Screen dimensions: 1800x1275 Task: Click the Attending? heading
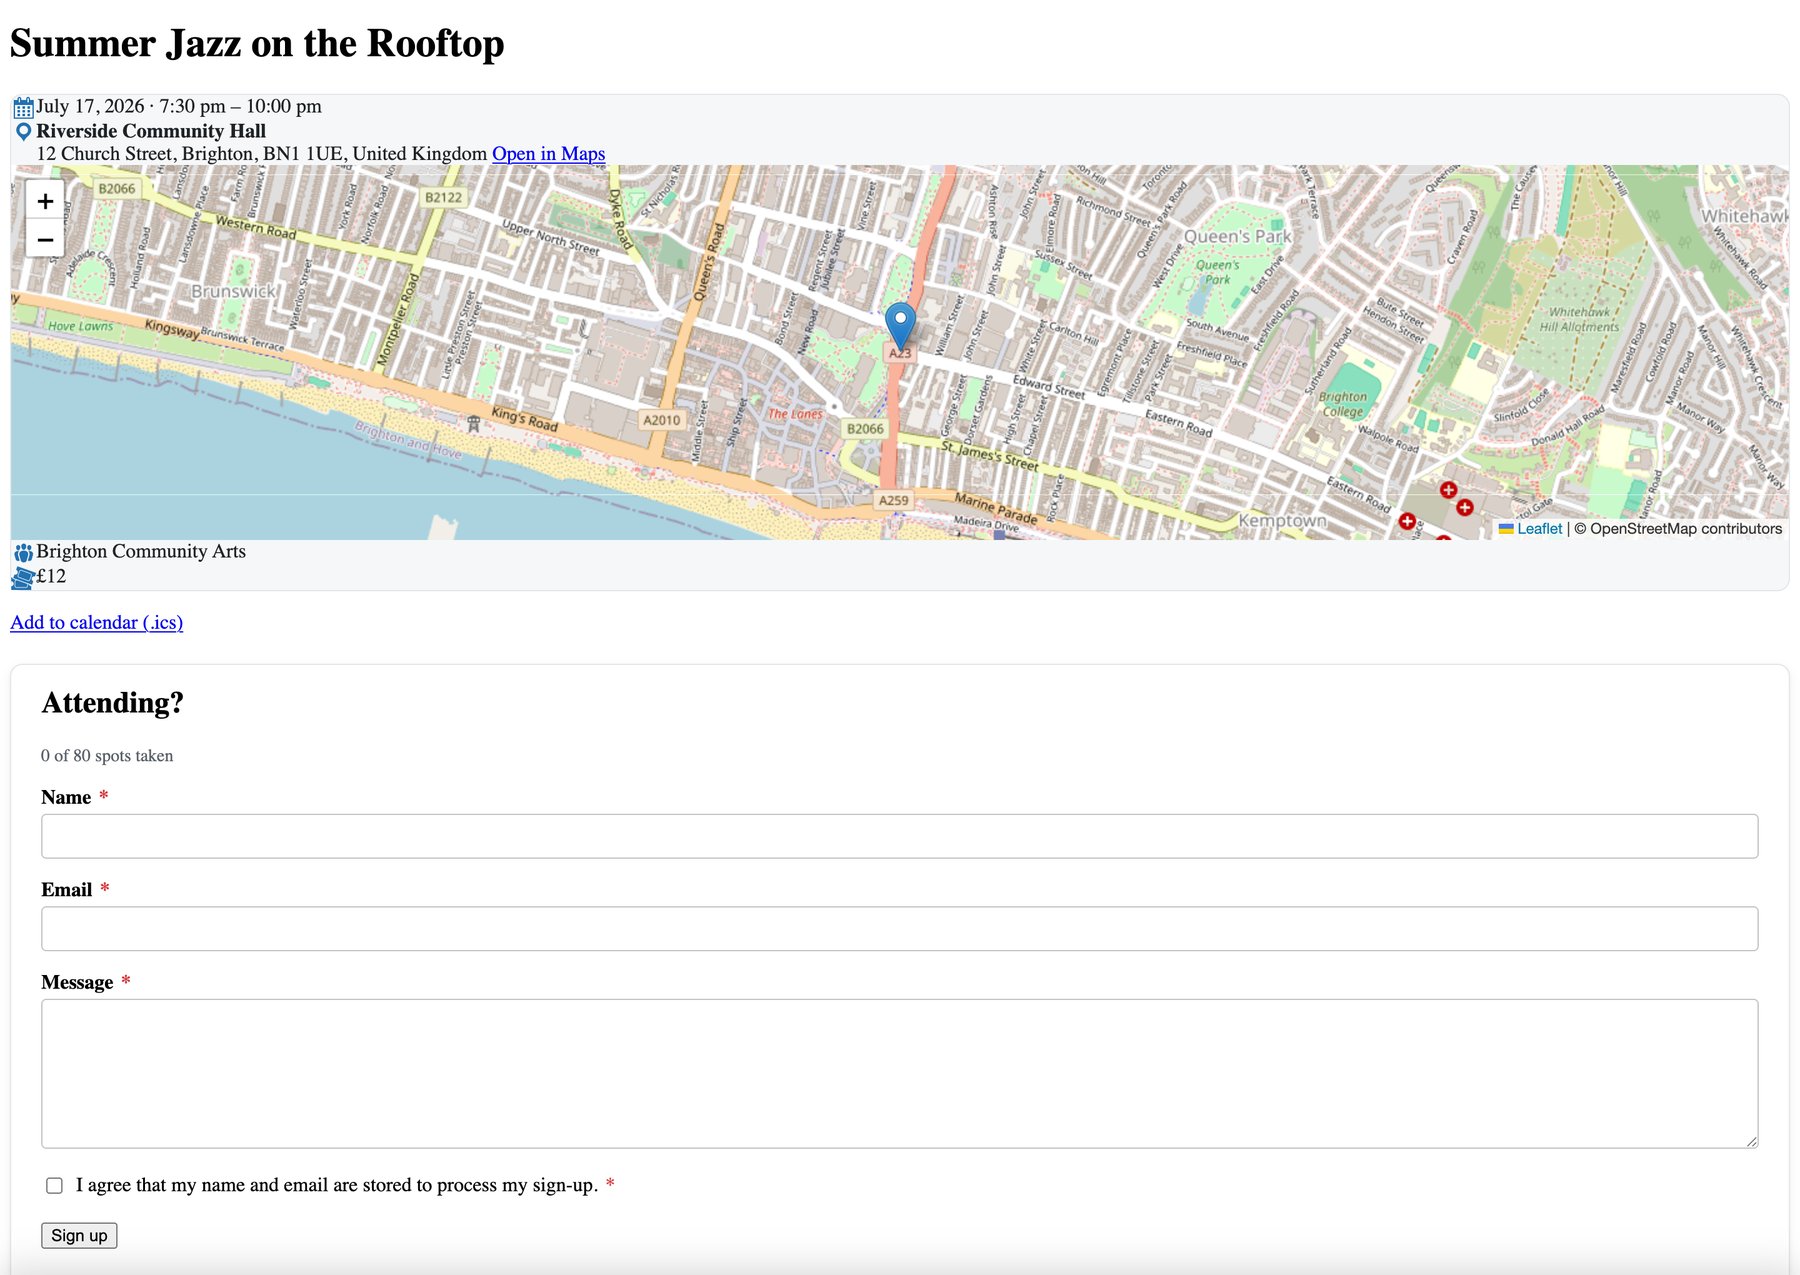pyautogui.click(x=113, y=703)
